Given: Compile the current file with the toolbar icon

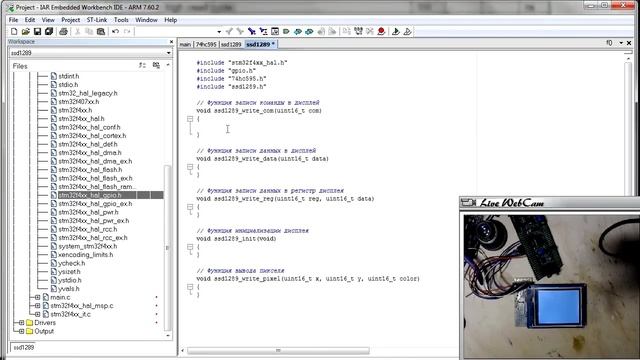Looking at the screenshot, I should coord(347,31).
